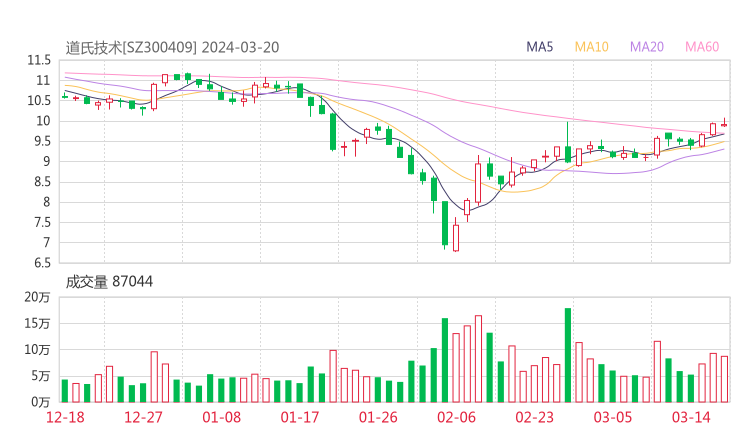Click the MA10 legend label
Viewport: 740px width, 440px height.
click(591, 47)
